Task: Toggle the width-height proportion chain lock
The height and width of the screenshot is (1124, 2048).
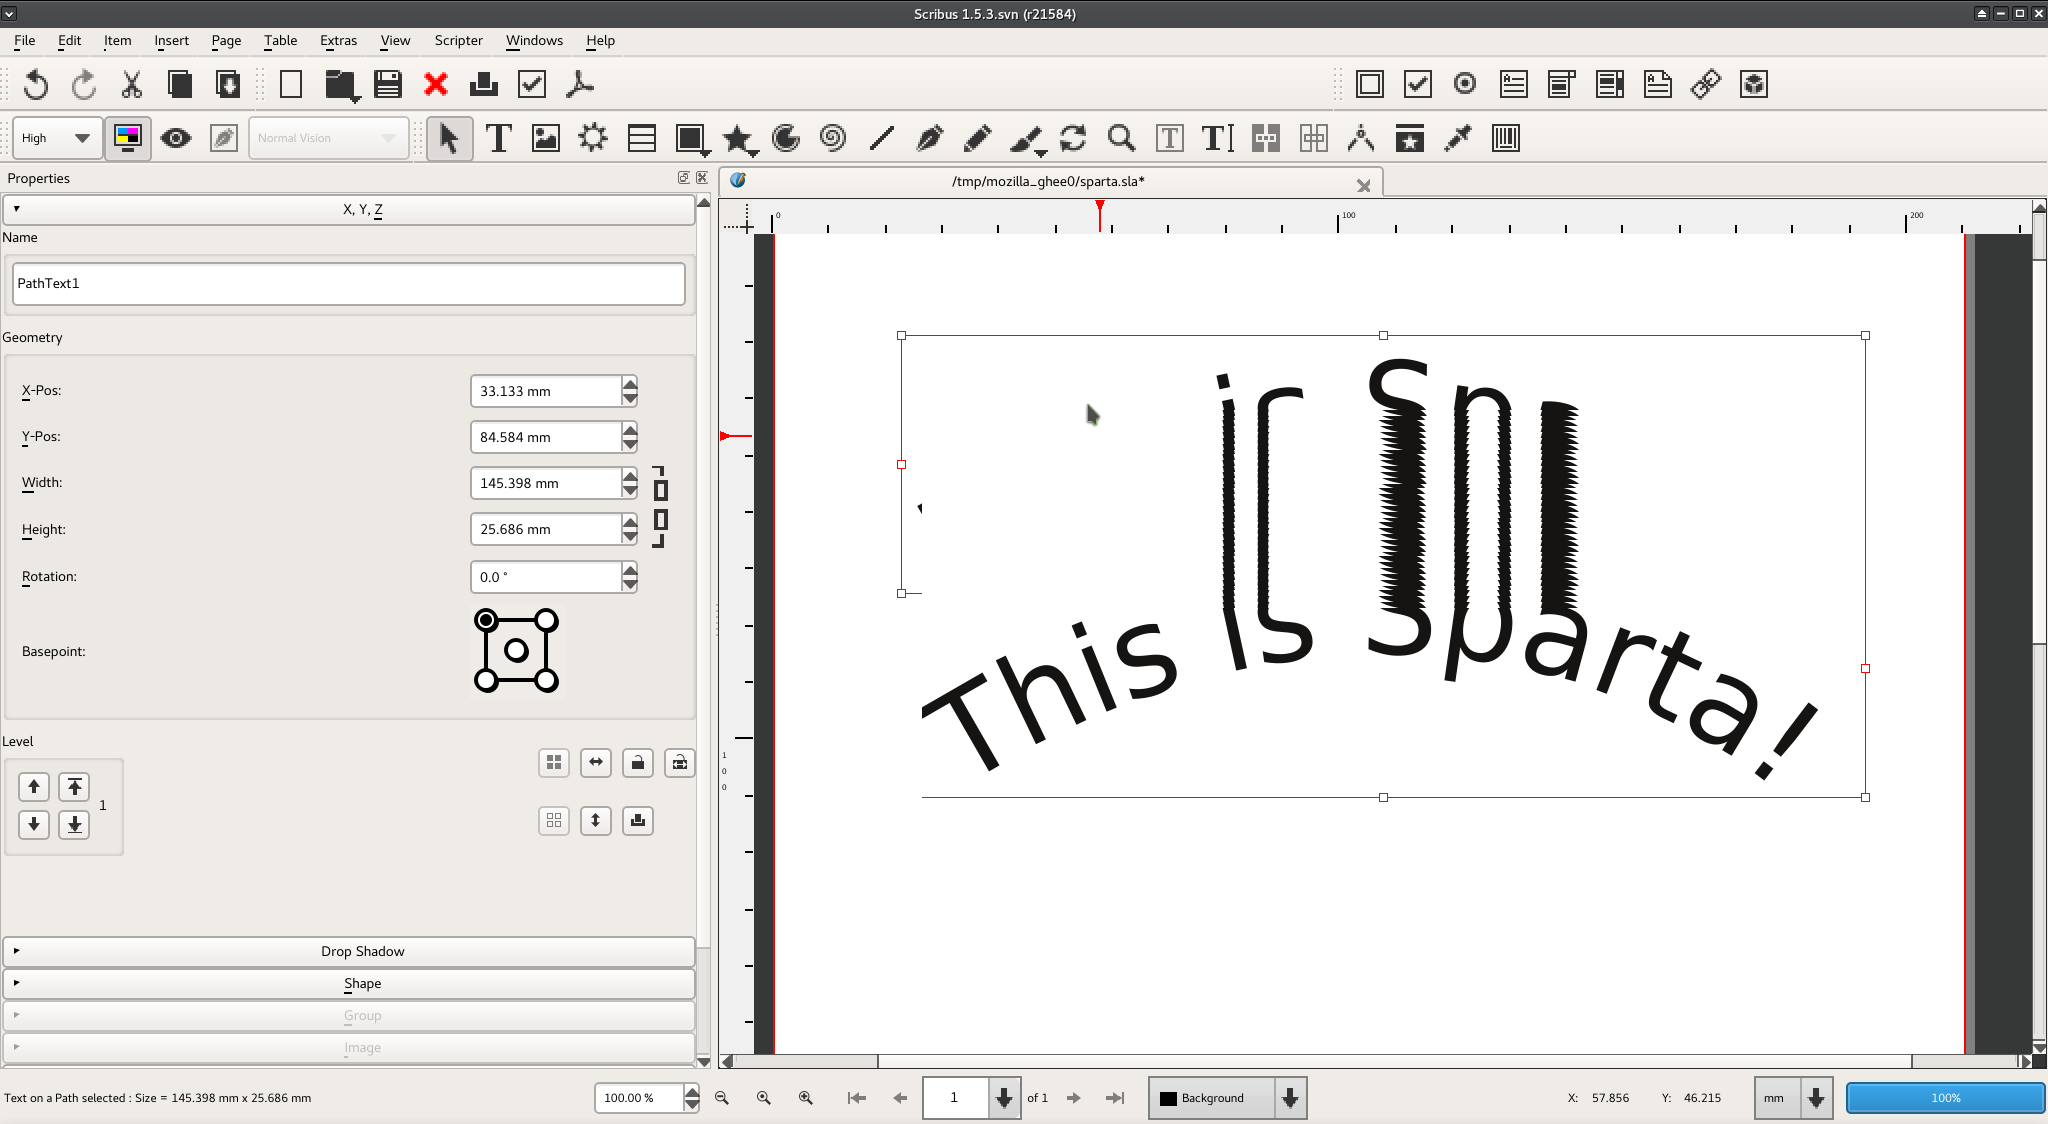Action: pyautogui.click(x=660, y=506)
